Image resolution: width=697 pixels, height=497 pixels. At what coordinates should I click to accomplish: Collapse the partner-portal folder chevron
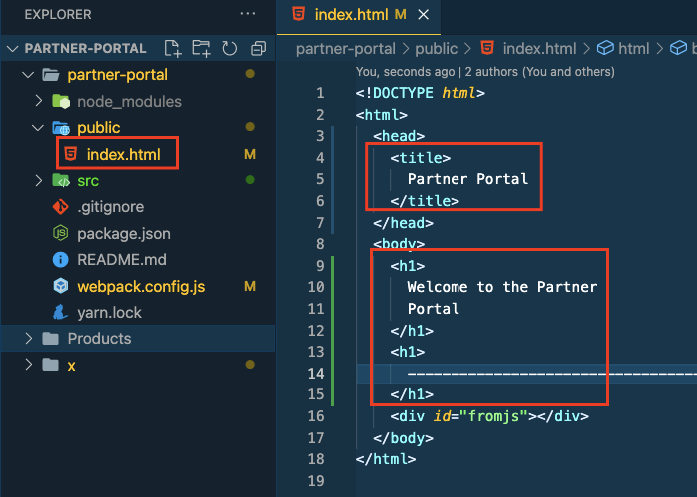[28, 75]
